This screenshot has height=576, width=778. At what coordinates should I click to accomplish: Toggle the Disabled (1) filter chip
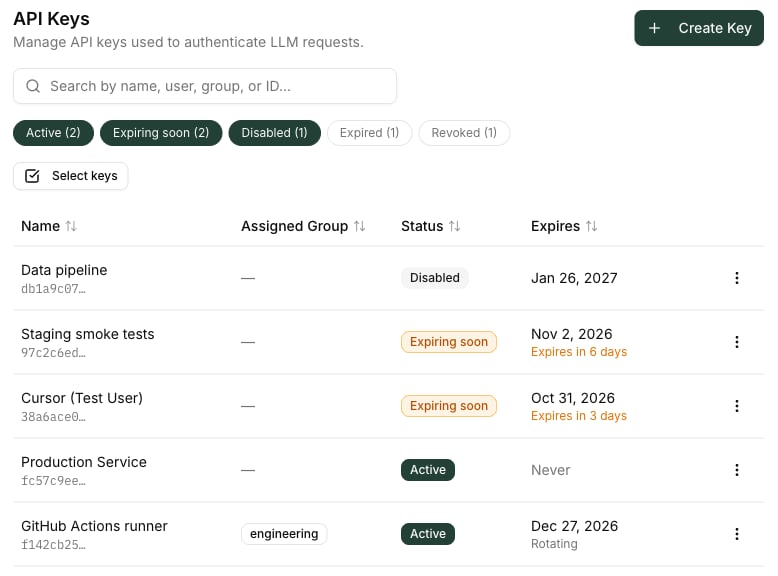click(274, 133)
